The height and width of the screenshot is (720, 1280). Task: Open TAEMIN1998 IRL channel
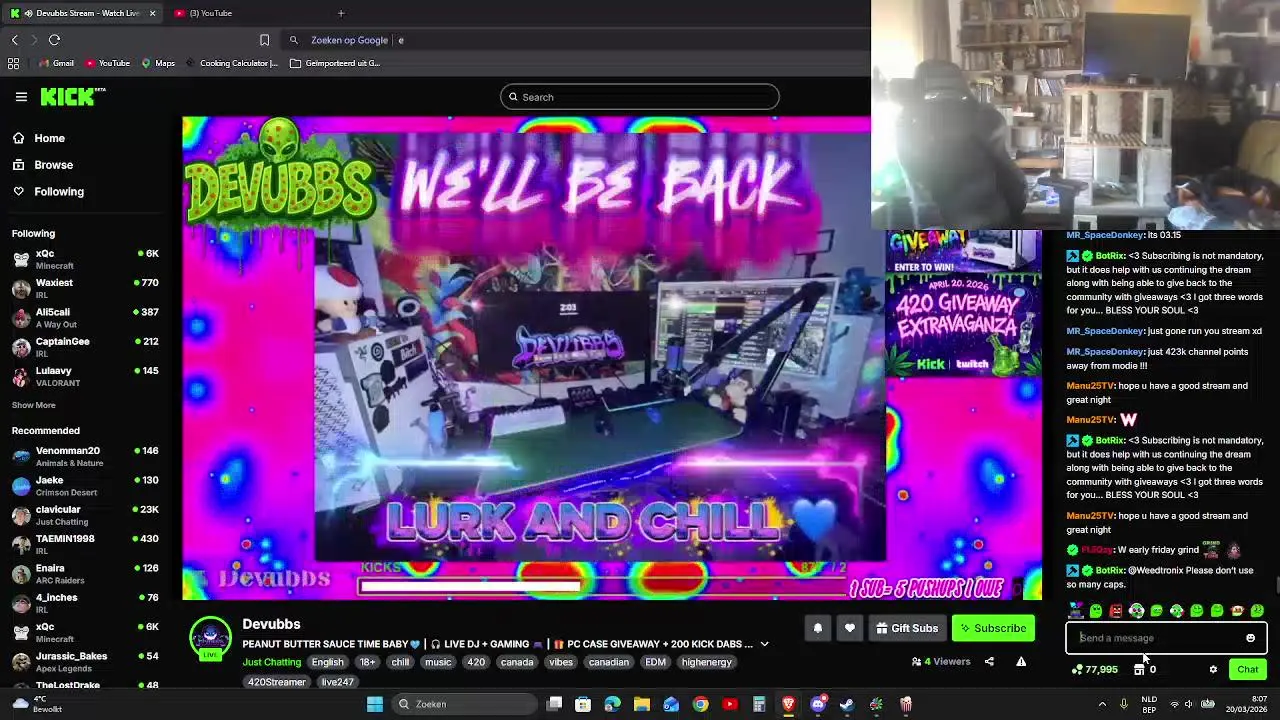(85, 544)
